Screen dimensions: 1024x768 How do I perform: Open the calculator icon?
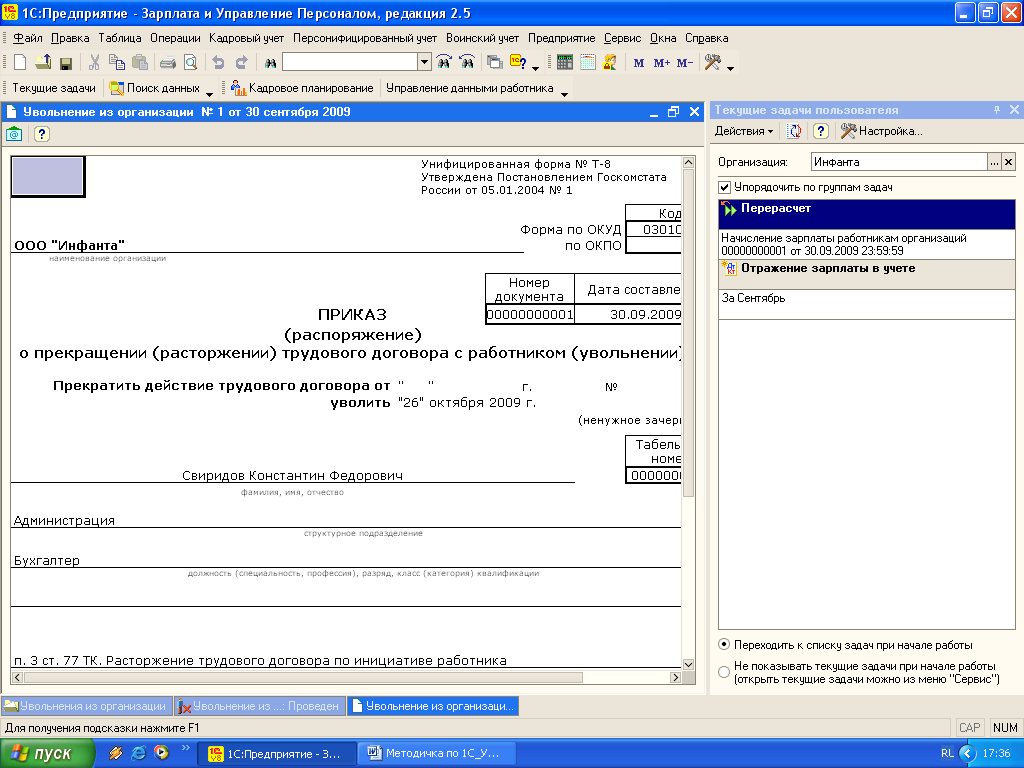(x=565, y=63)
